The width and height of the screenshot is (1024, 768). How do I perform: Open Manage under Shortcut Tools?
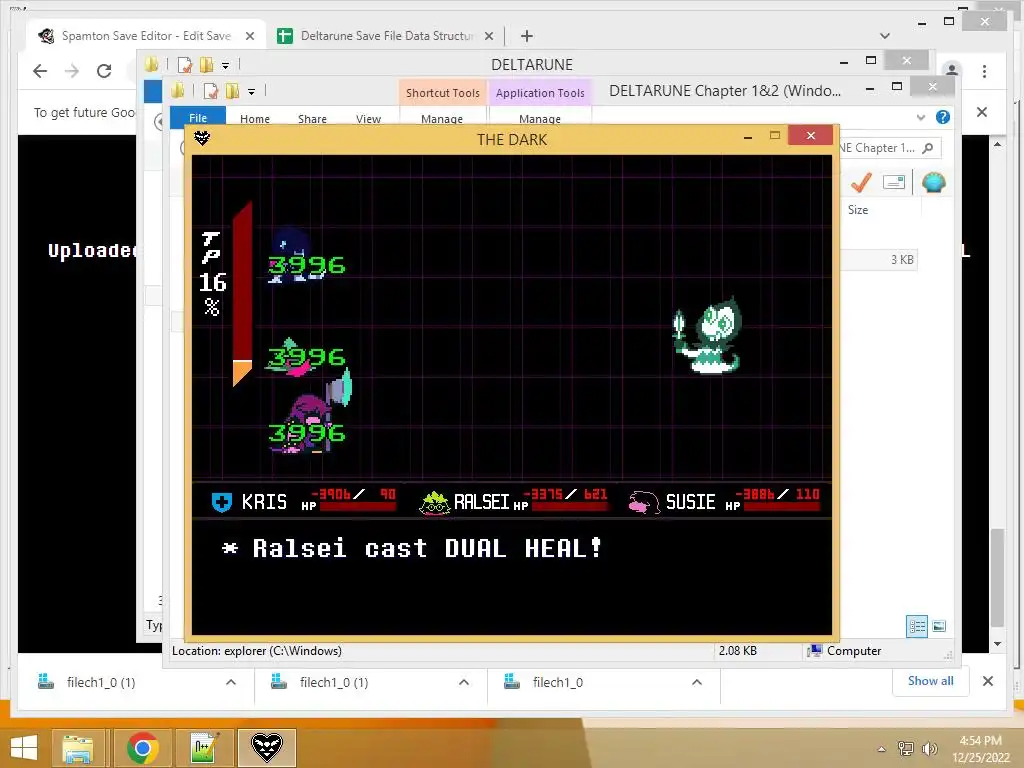coord(442,119)
